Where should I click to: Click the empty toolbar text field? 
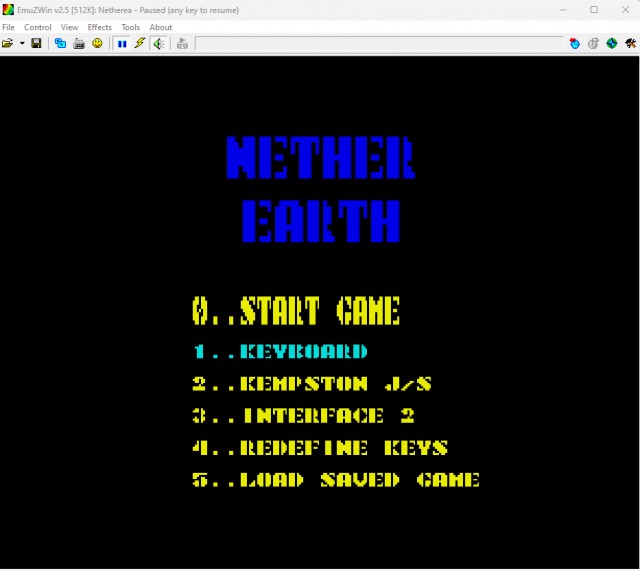tap(379, 43)
